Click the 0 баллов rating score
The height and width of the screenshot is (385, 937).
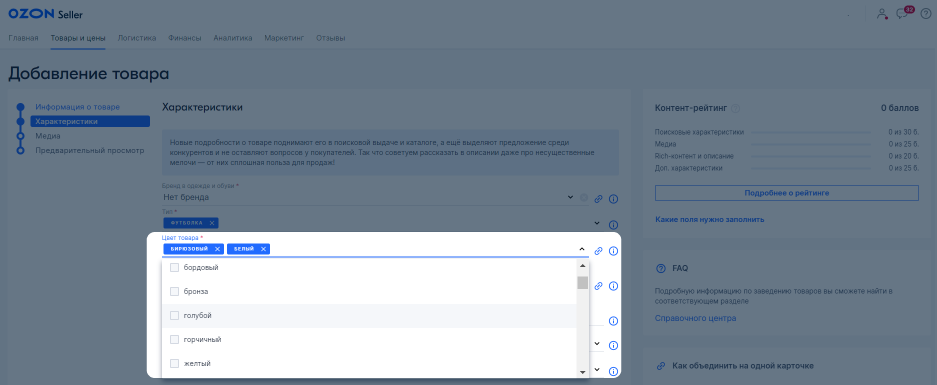pos(899,109)
